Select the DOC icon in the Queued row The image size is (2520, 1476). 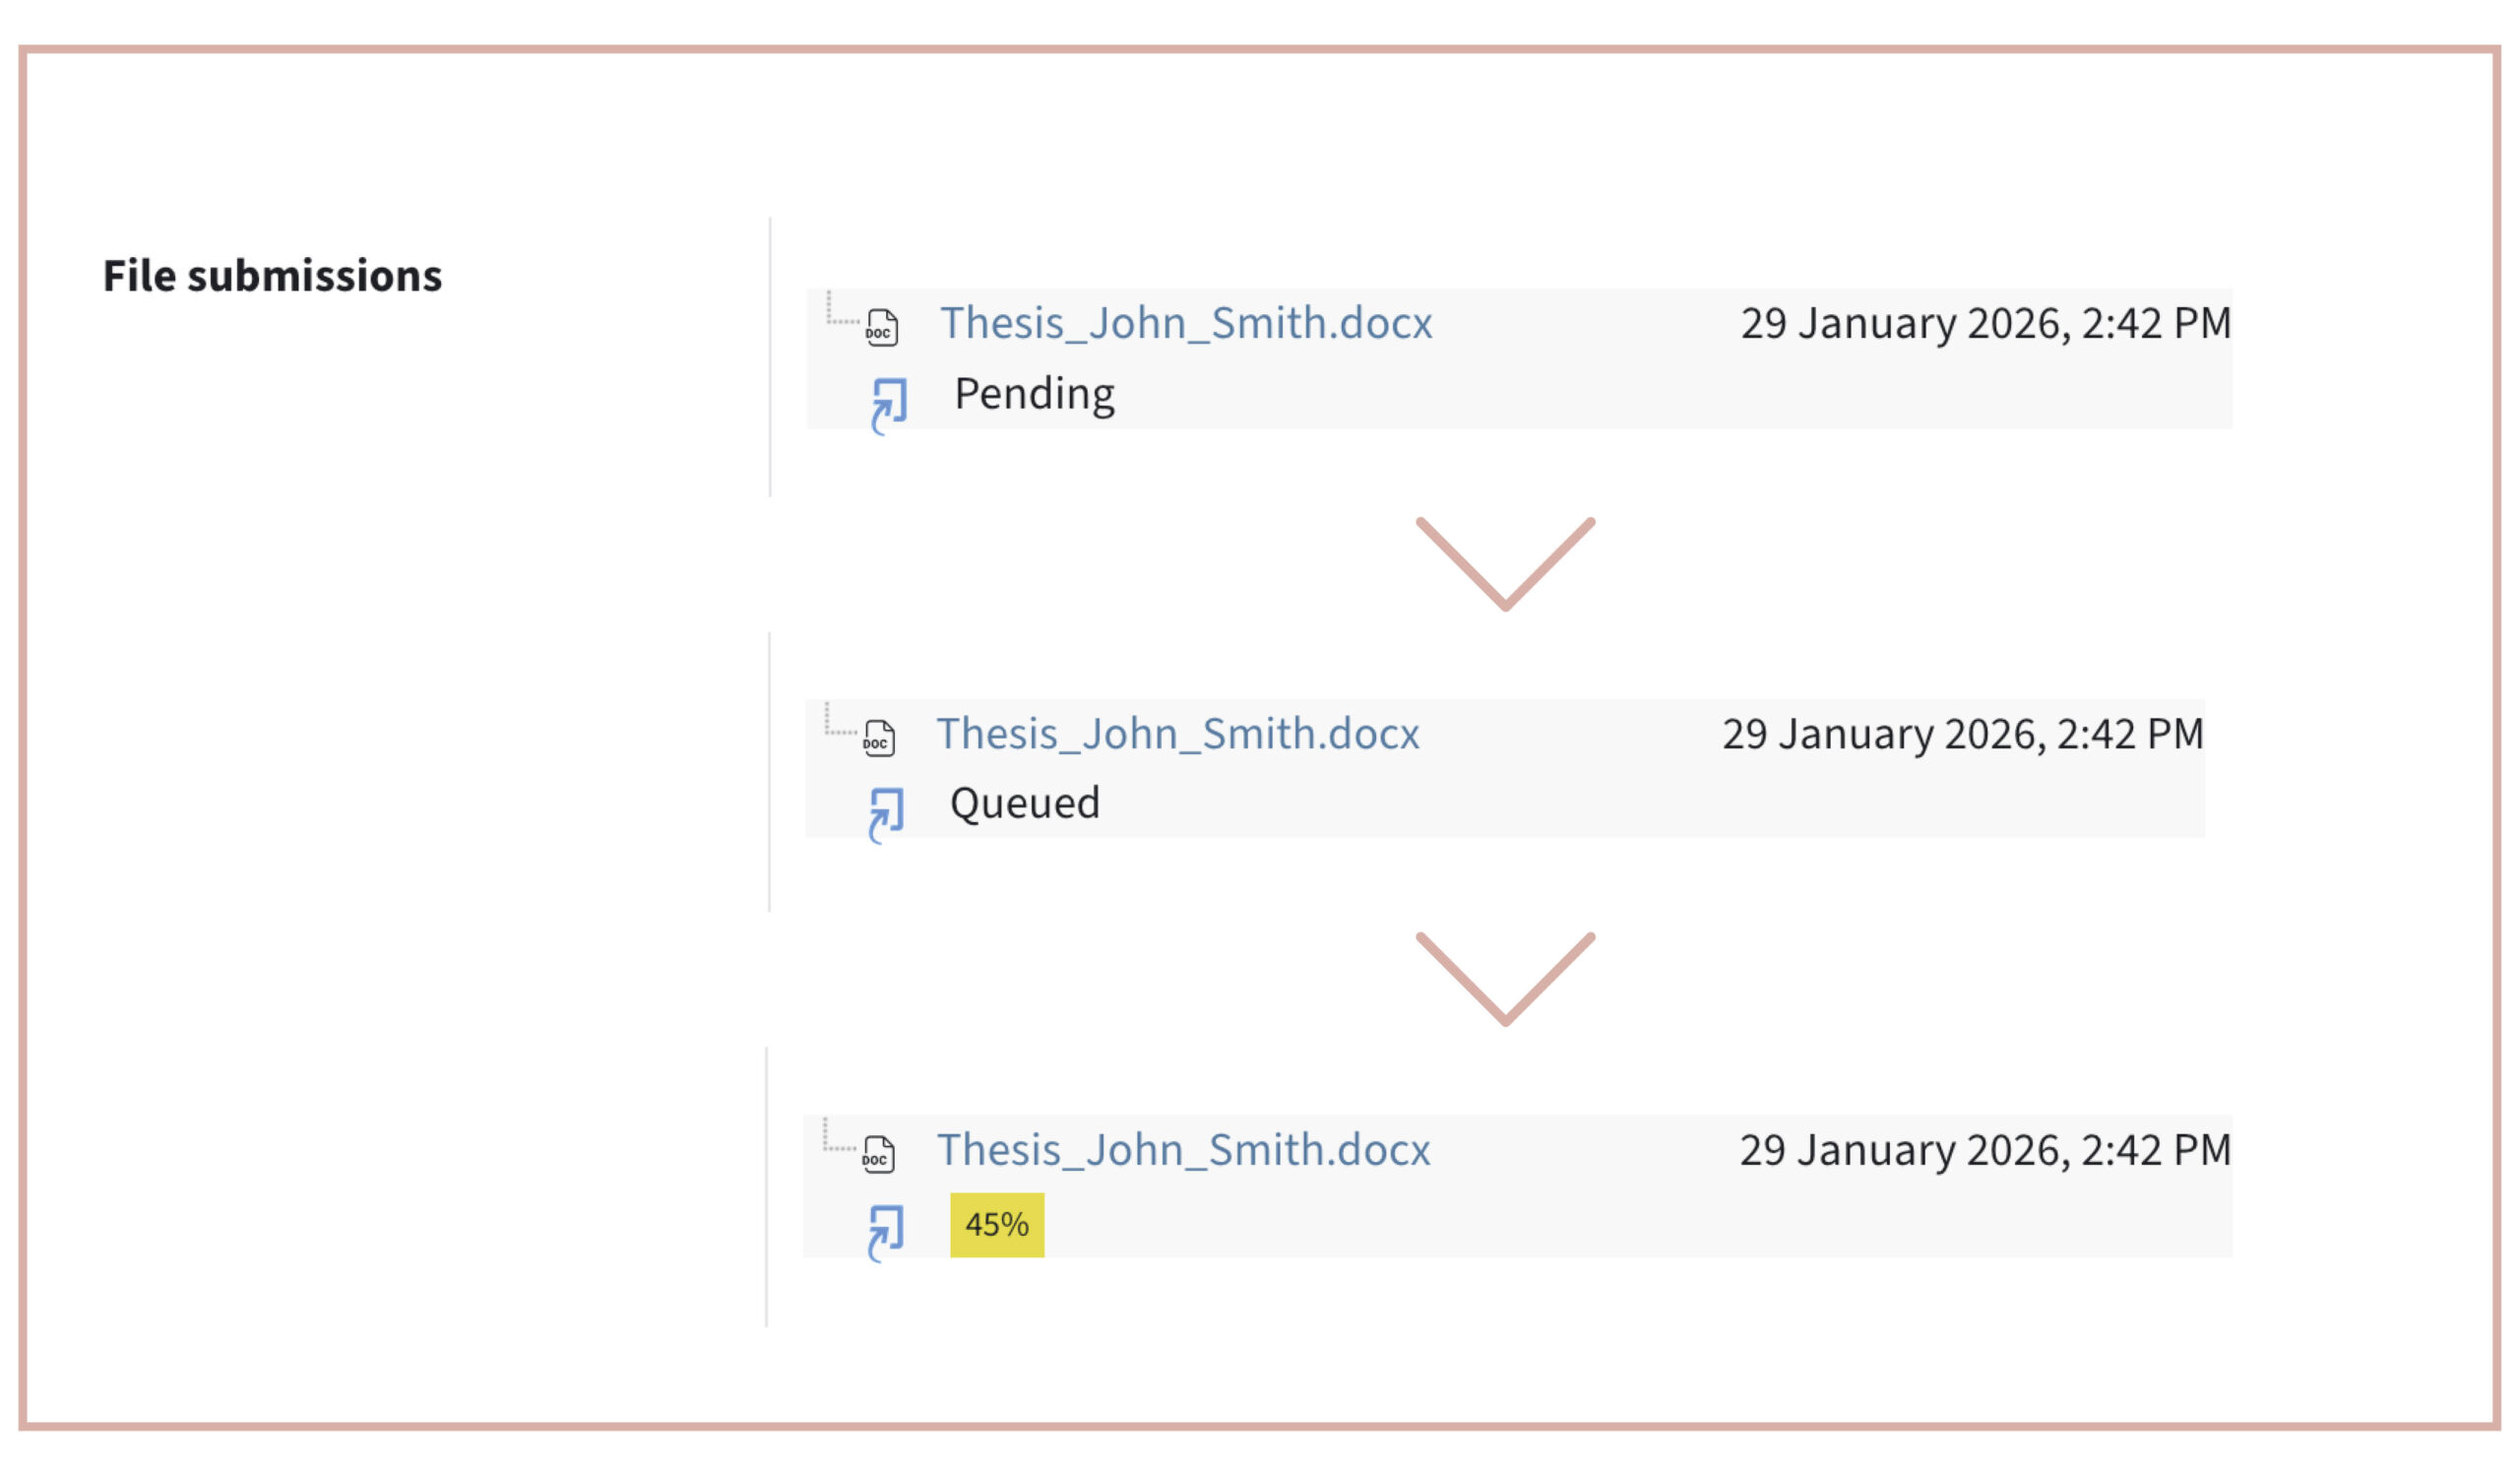878,736
